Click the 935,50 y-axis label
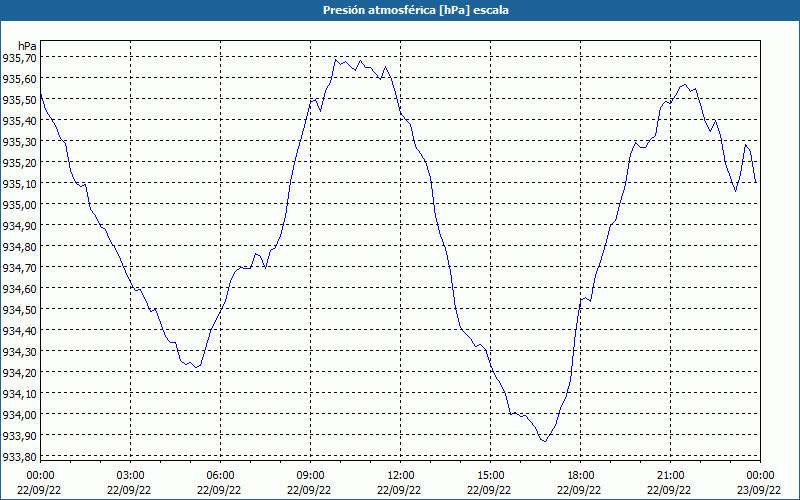Viewport: 800px width, 500px height. coord(19,100)
